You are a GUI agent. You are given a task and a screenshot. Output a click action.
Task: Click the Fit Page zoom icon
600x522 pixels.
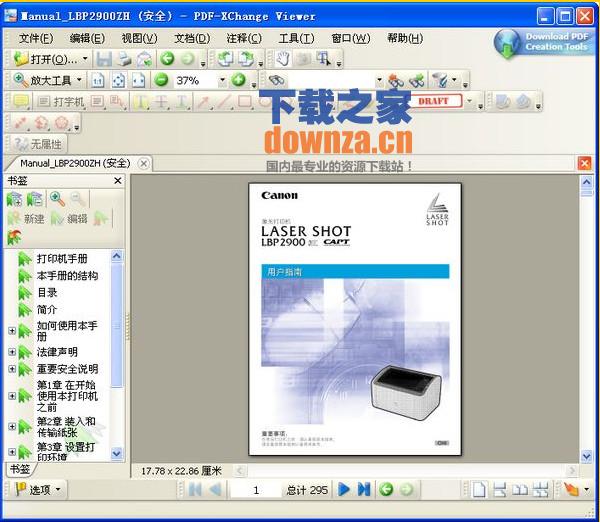pyautogui.click(x=118, y=80)
